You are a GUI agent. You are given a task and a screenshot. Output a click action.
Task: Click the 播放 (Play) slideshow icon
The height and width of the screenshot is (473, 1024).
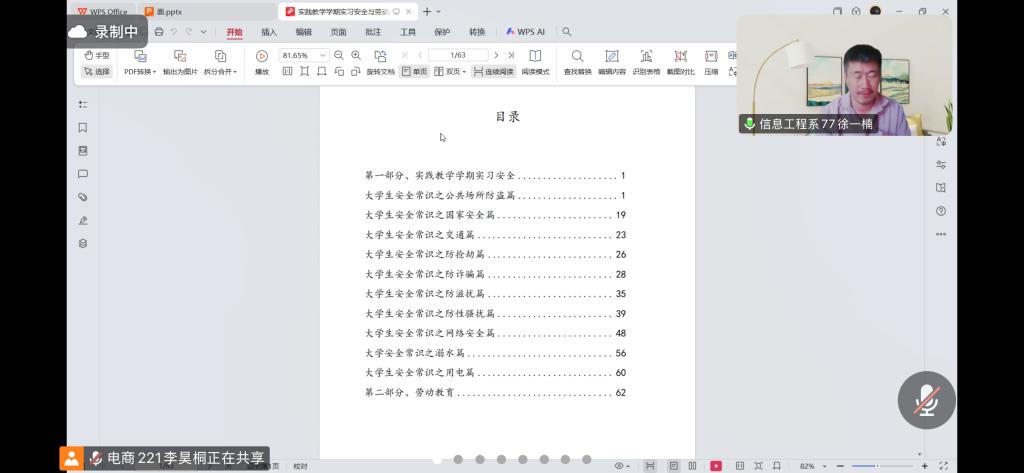pyautogui.click(x=261, y=56)
